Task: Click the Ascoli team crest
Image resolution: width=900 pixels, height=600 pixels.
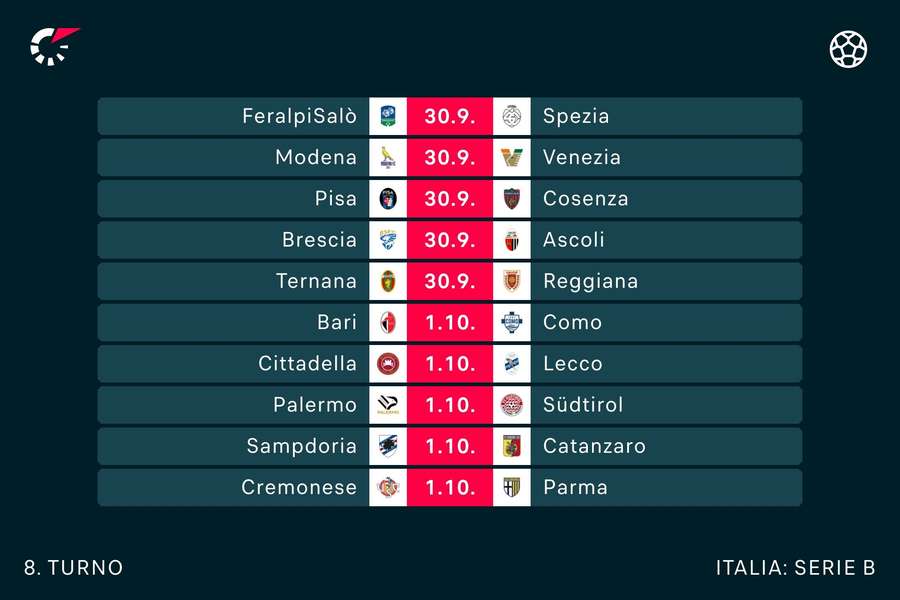Action: 512,240
